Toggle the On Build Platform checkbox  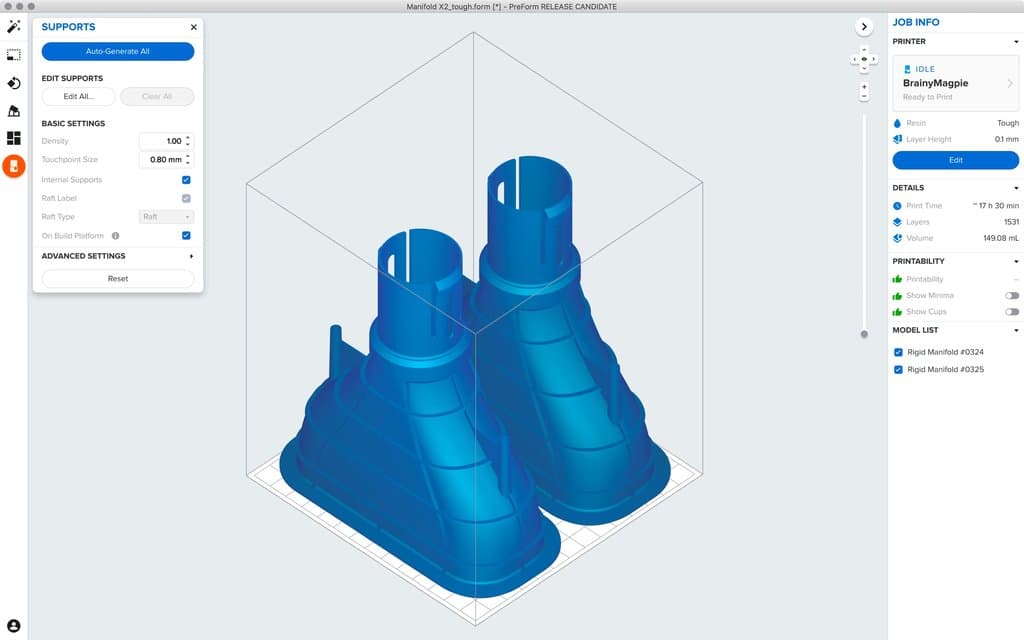coord(186,236)
